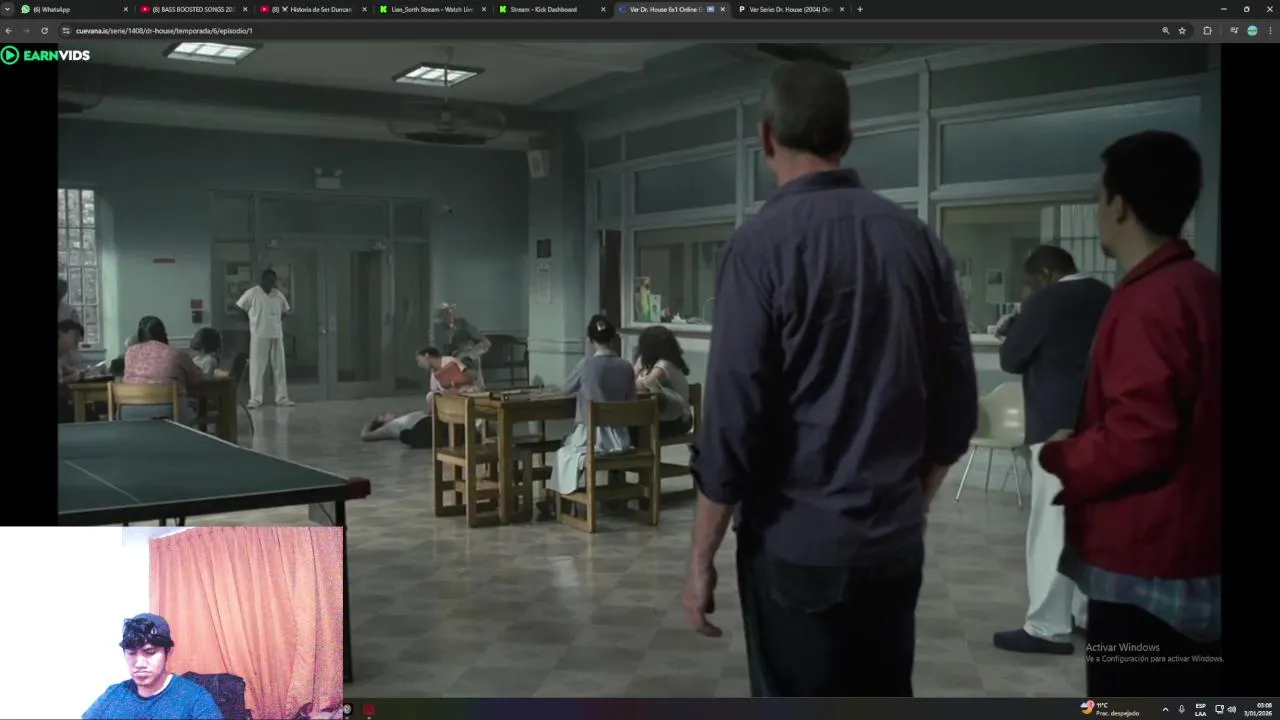View site information icon in address bar
This screenshot has height=720, width=1280.
pyautogui.click(x=66, y=31)
